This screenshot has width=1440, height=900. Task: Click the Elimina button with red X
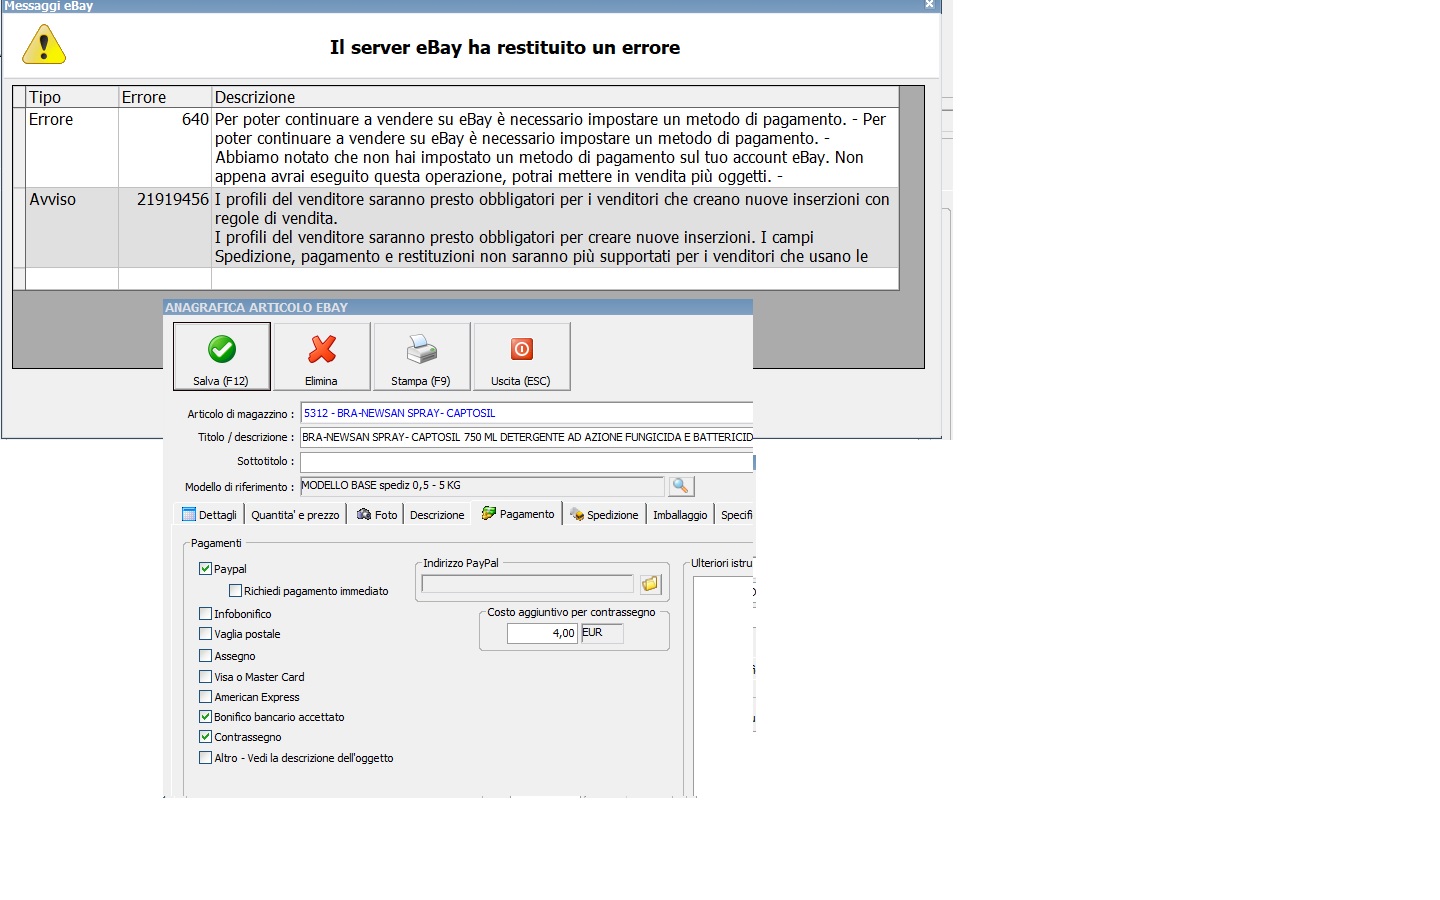[322, 356]
